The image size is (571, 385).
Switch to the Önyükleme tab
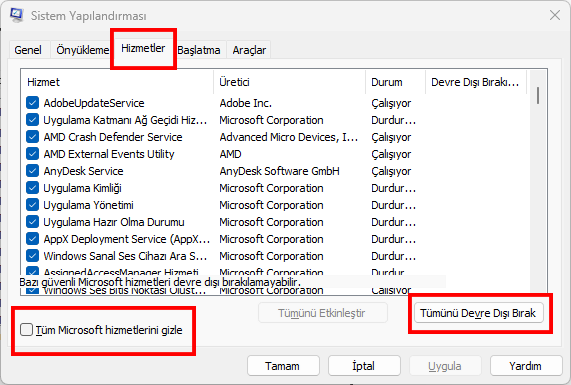pyautogui.click(x=82, y=50)
